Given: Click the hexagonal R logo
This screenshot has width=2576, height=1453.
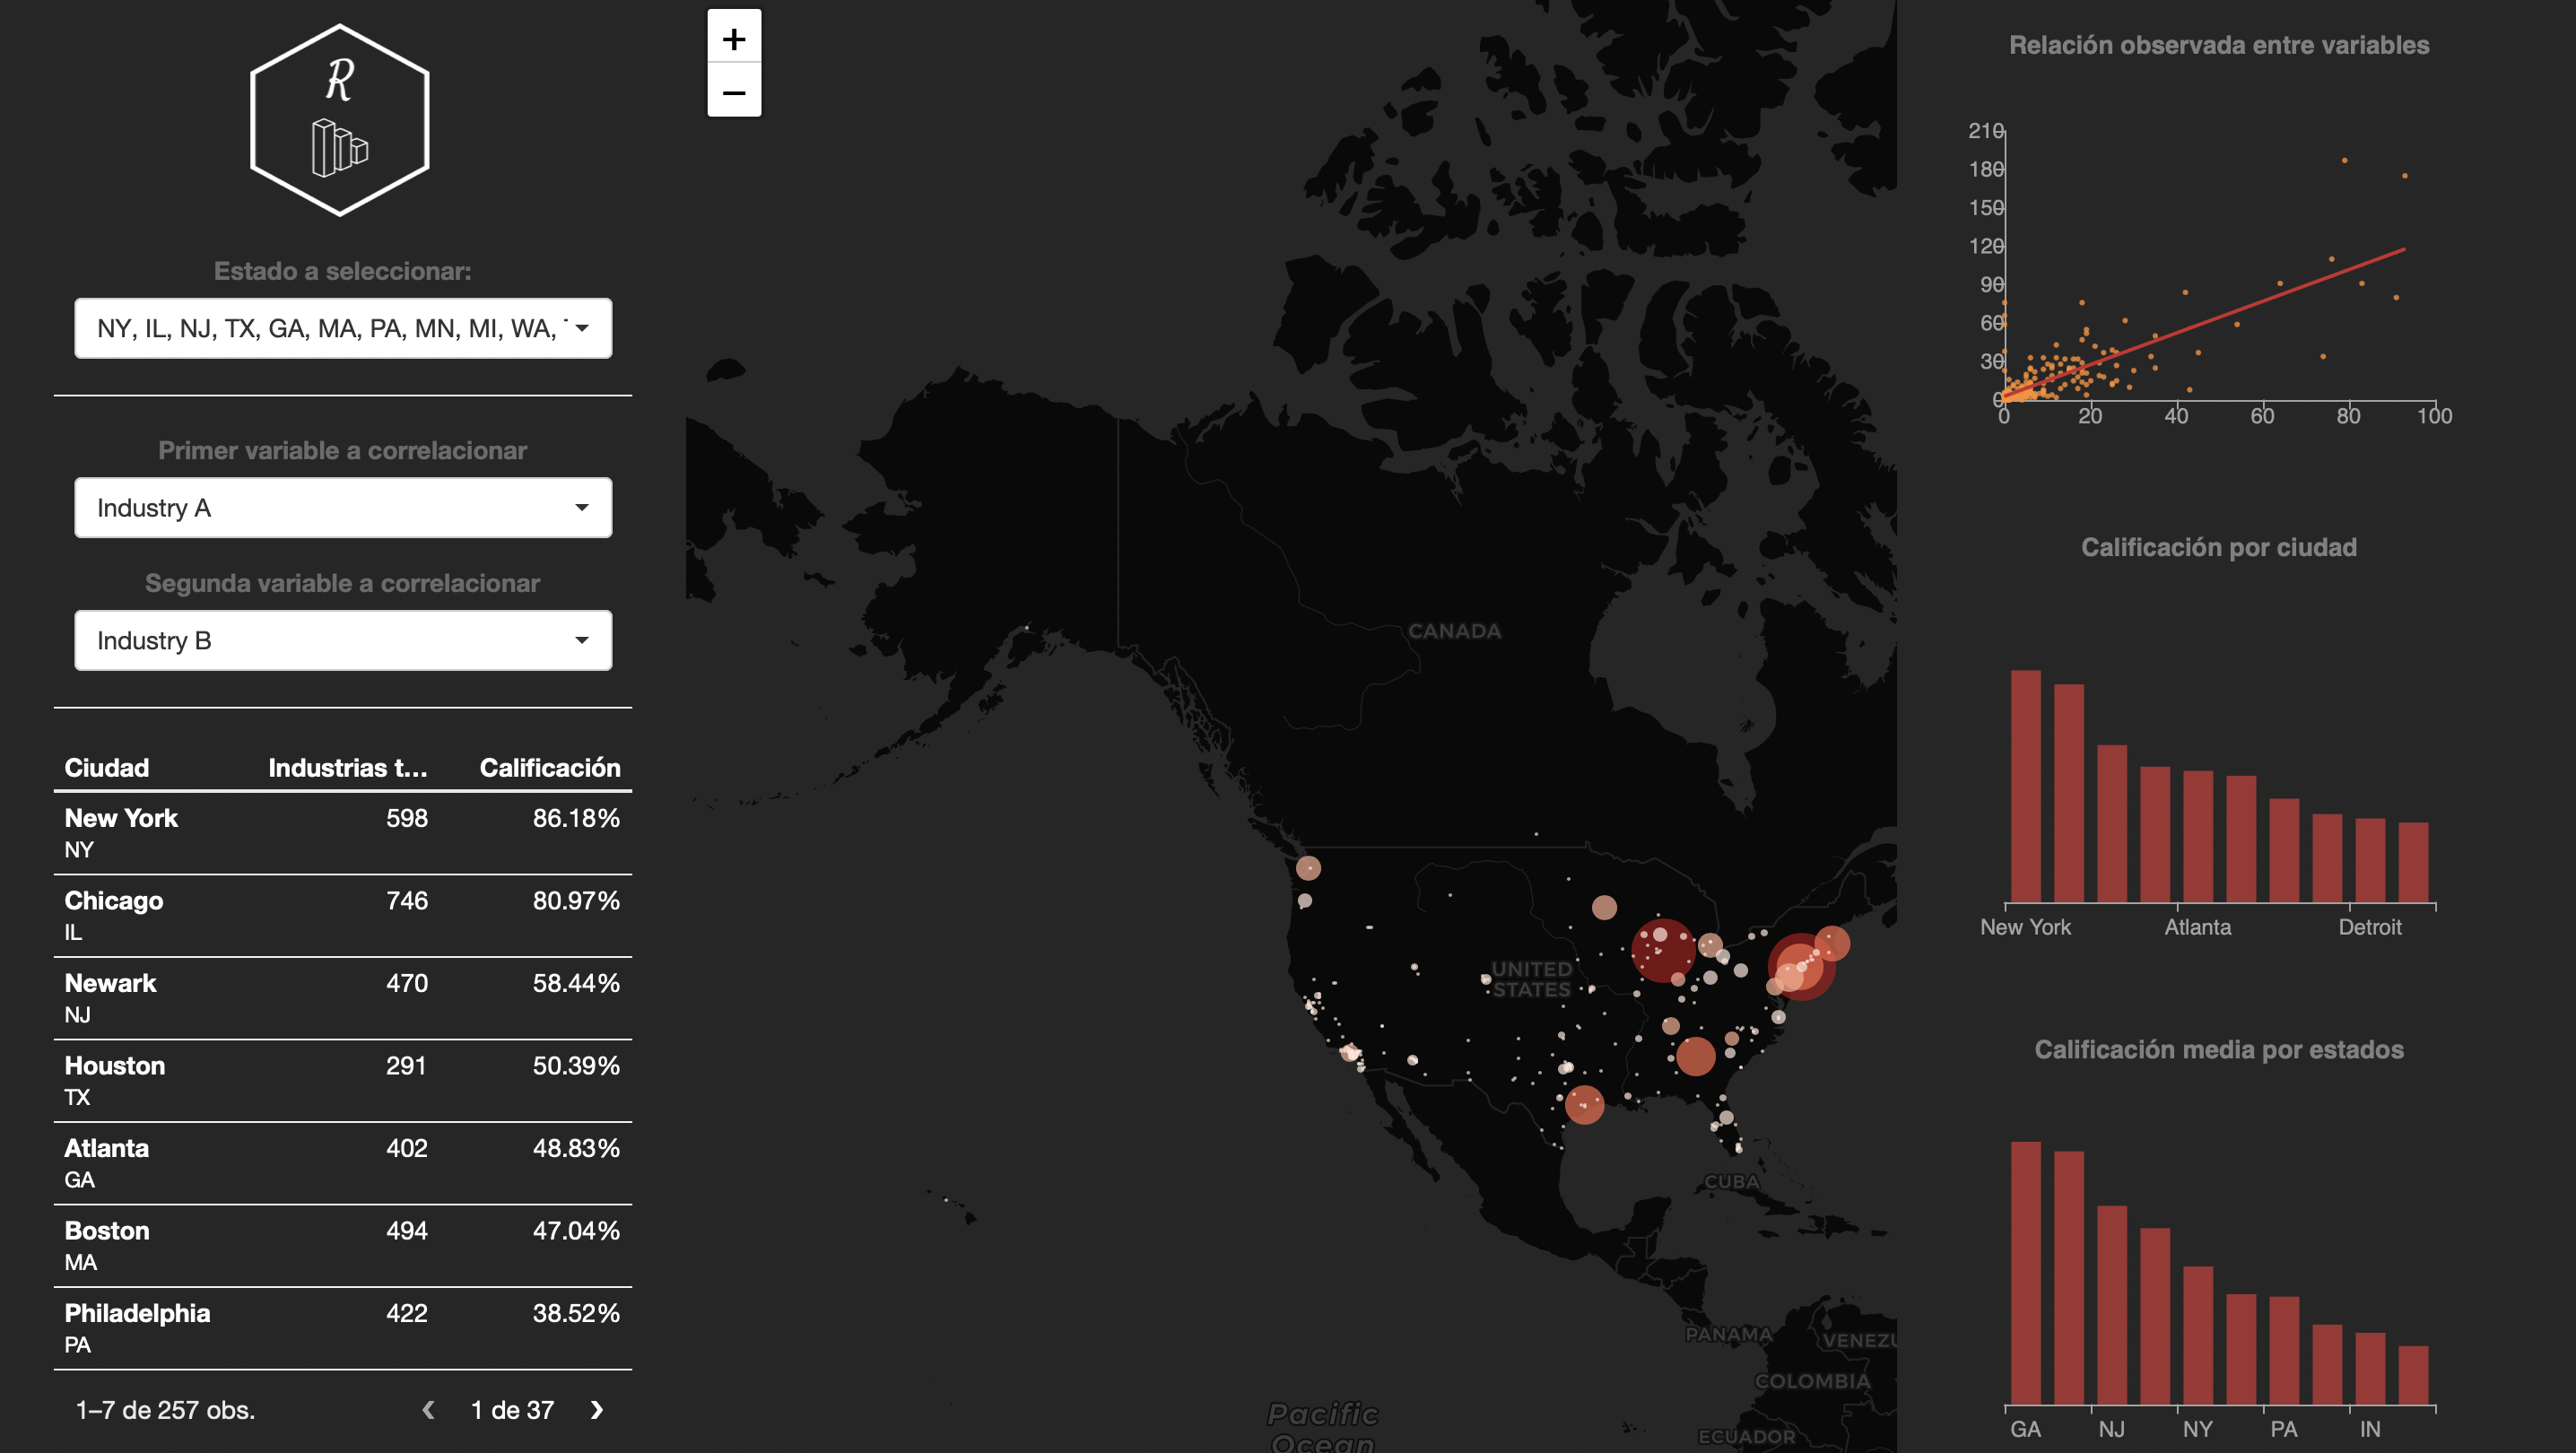Looking at the screenshot, I should (340, 120).
